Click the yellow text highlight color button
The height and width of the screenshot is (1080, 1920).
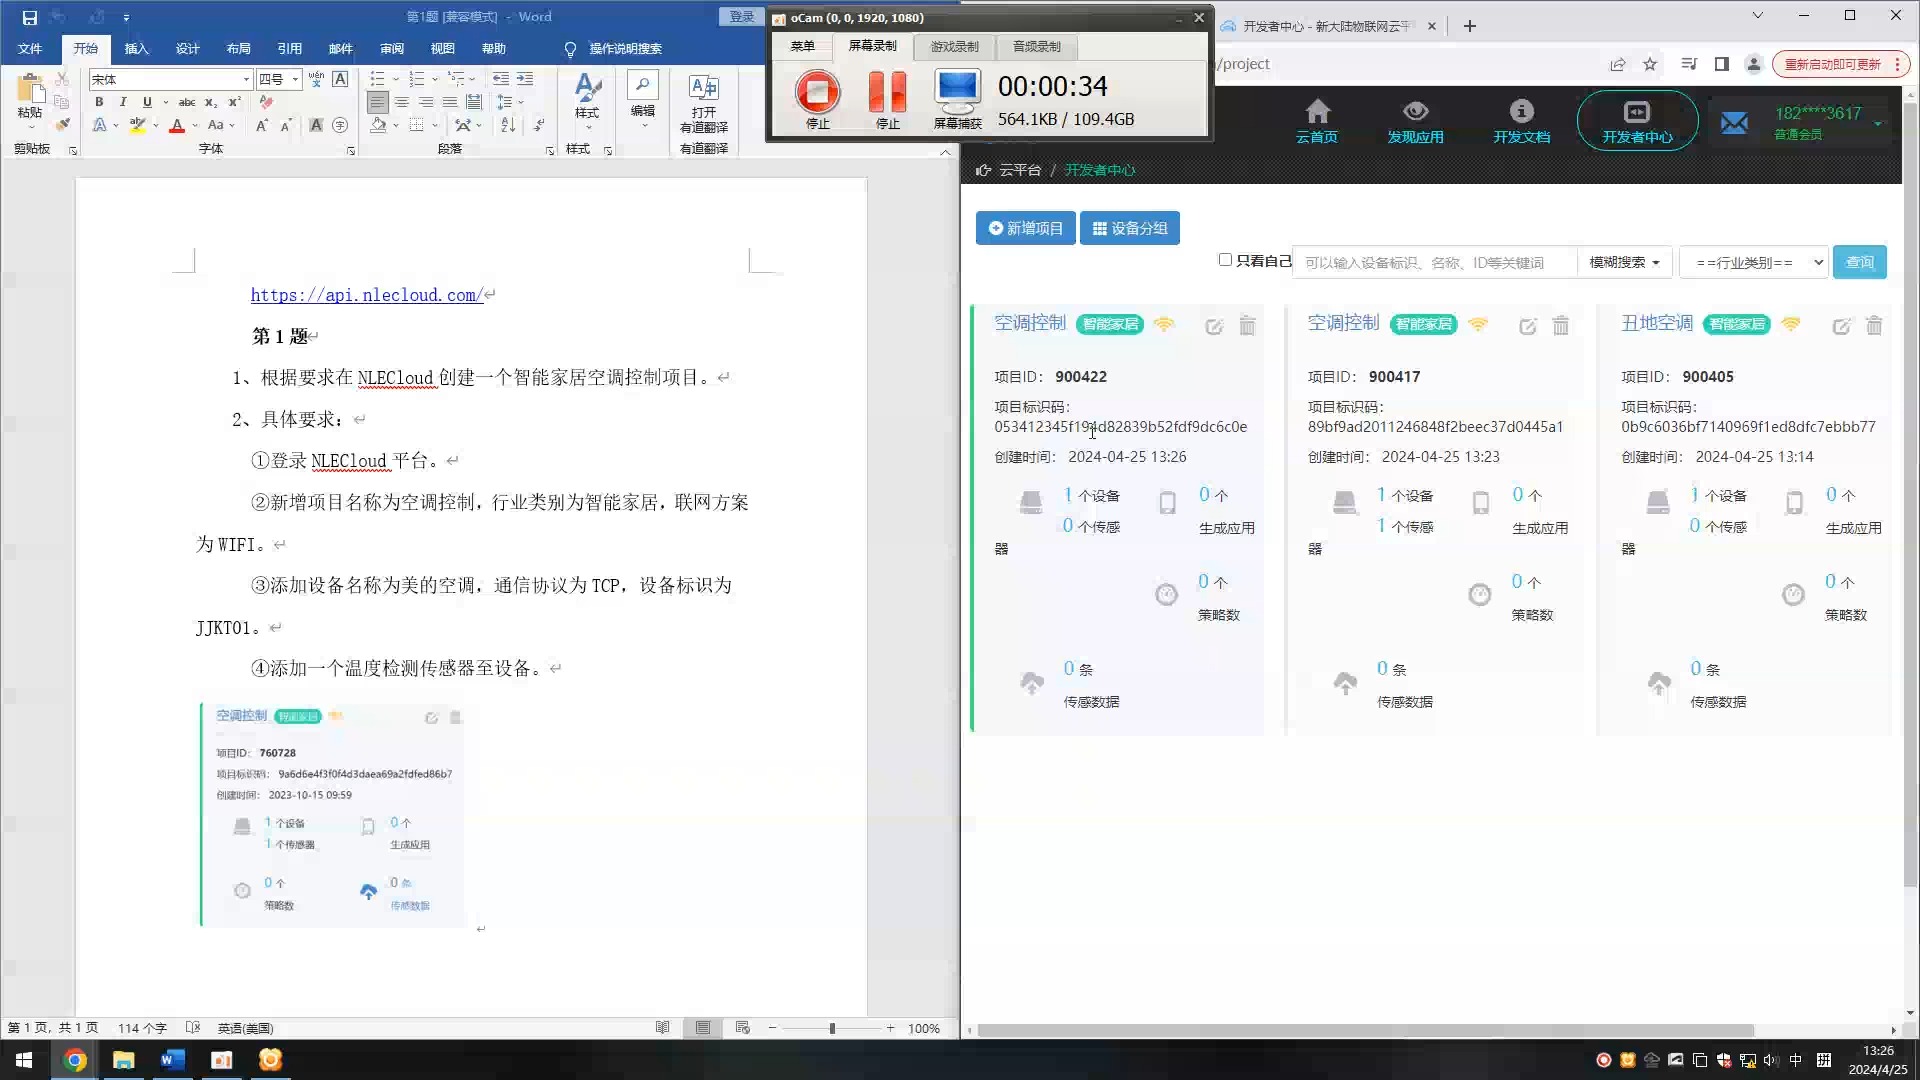tap(137, 126)
